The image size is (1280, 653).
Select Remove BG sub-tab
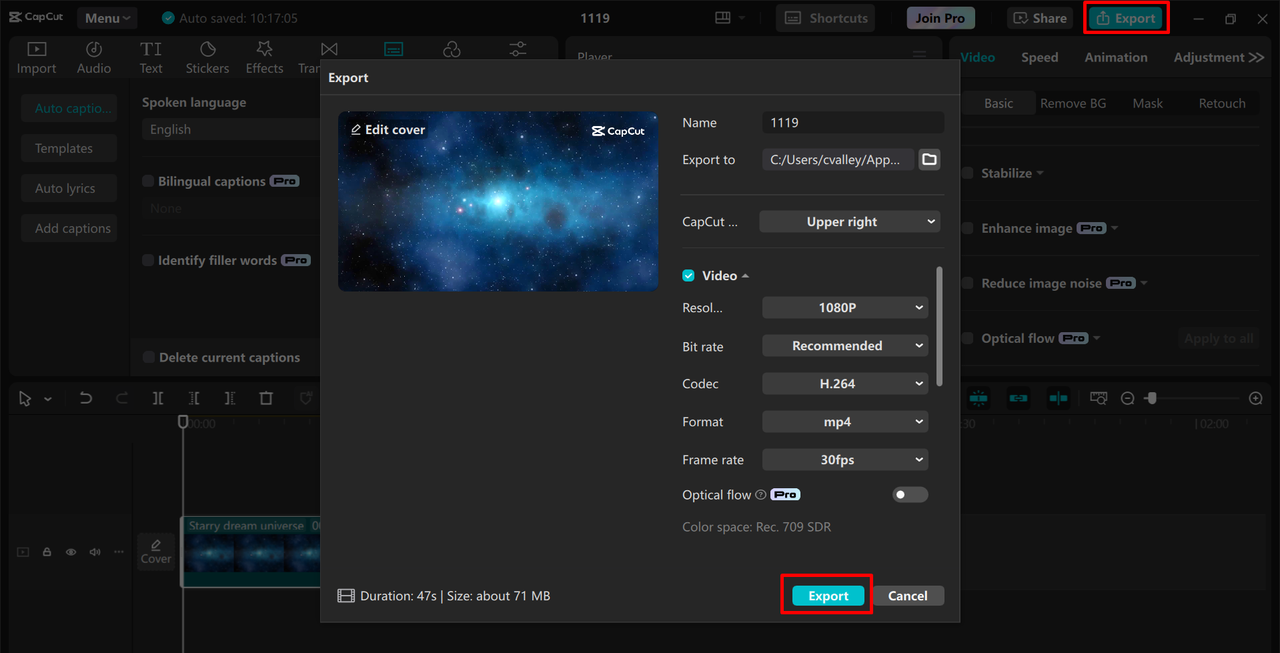coord(1073,104)
